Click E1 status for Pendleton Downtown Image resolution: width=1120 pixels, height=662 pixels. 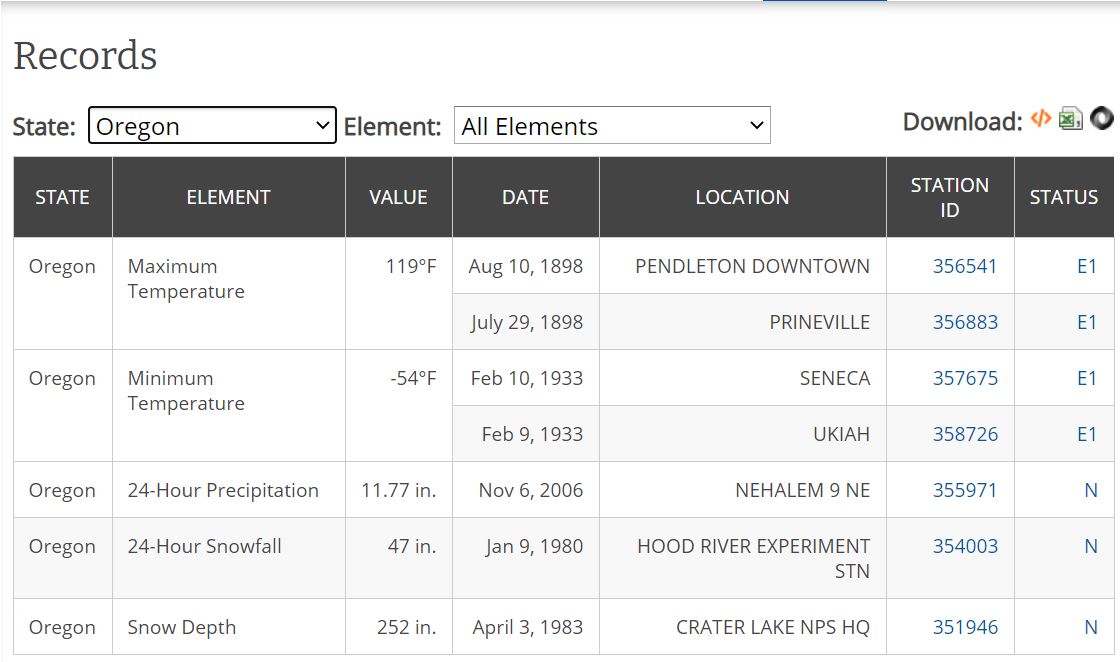click(x=1086, y=267)
